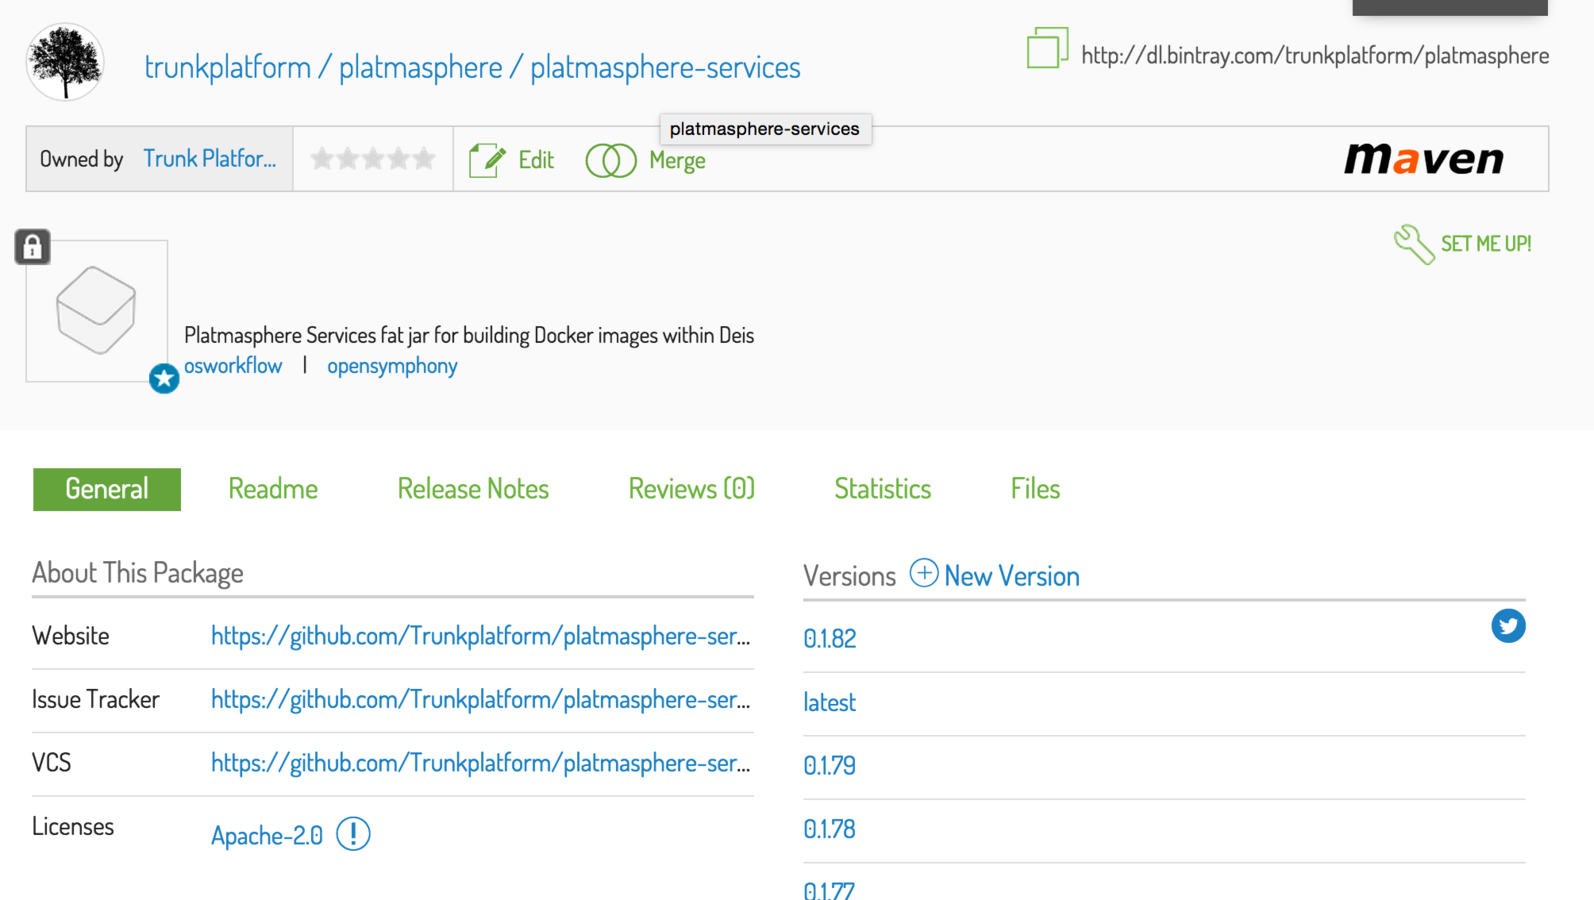Screen dimensions: 1594x900
Task: Click the lock icon on package image
Action: (32, 246)
